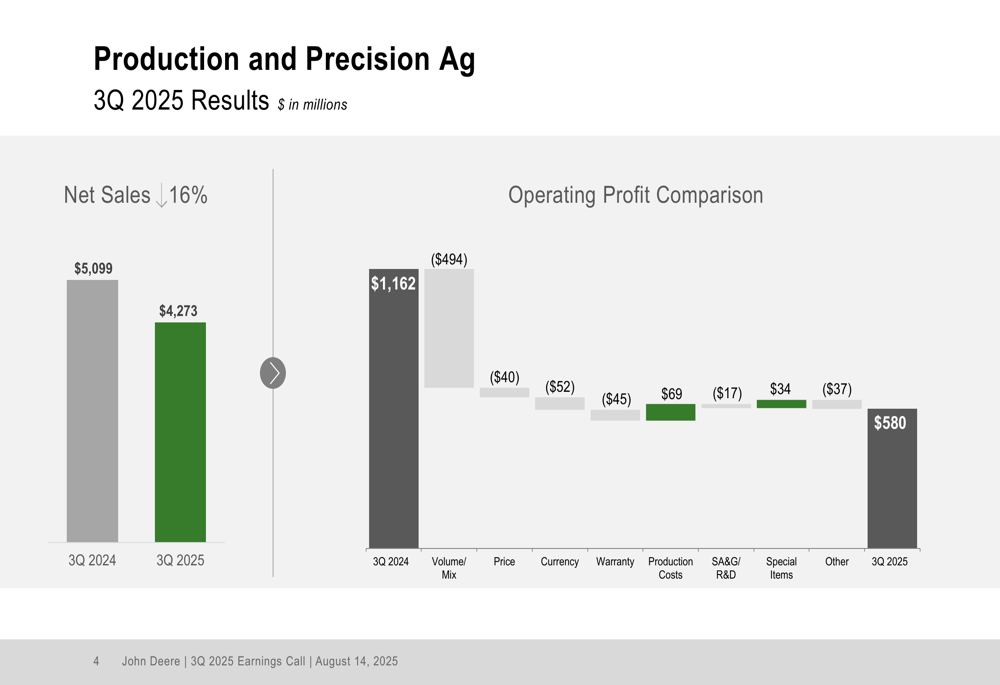Select the ($37) Other waterfall bar

tap(837, 404)
